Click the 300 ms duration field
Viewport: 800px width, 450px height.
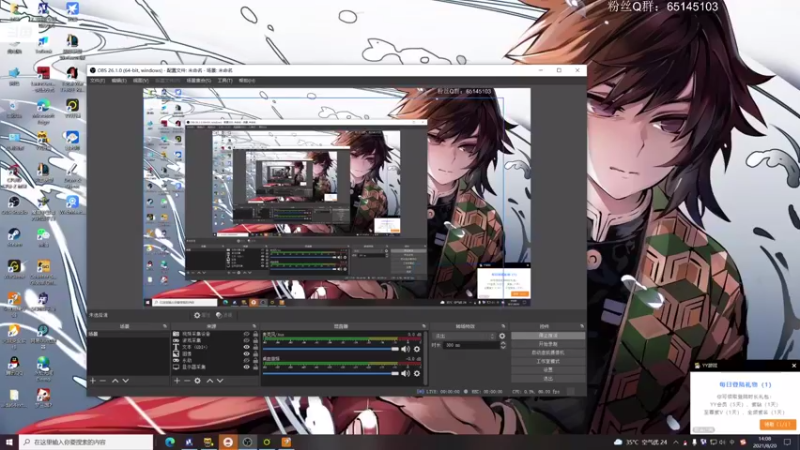click(x=469, y=345)
